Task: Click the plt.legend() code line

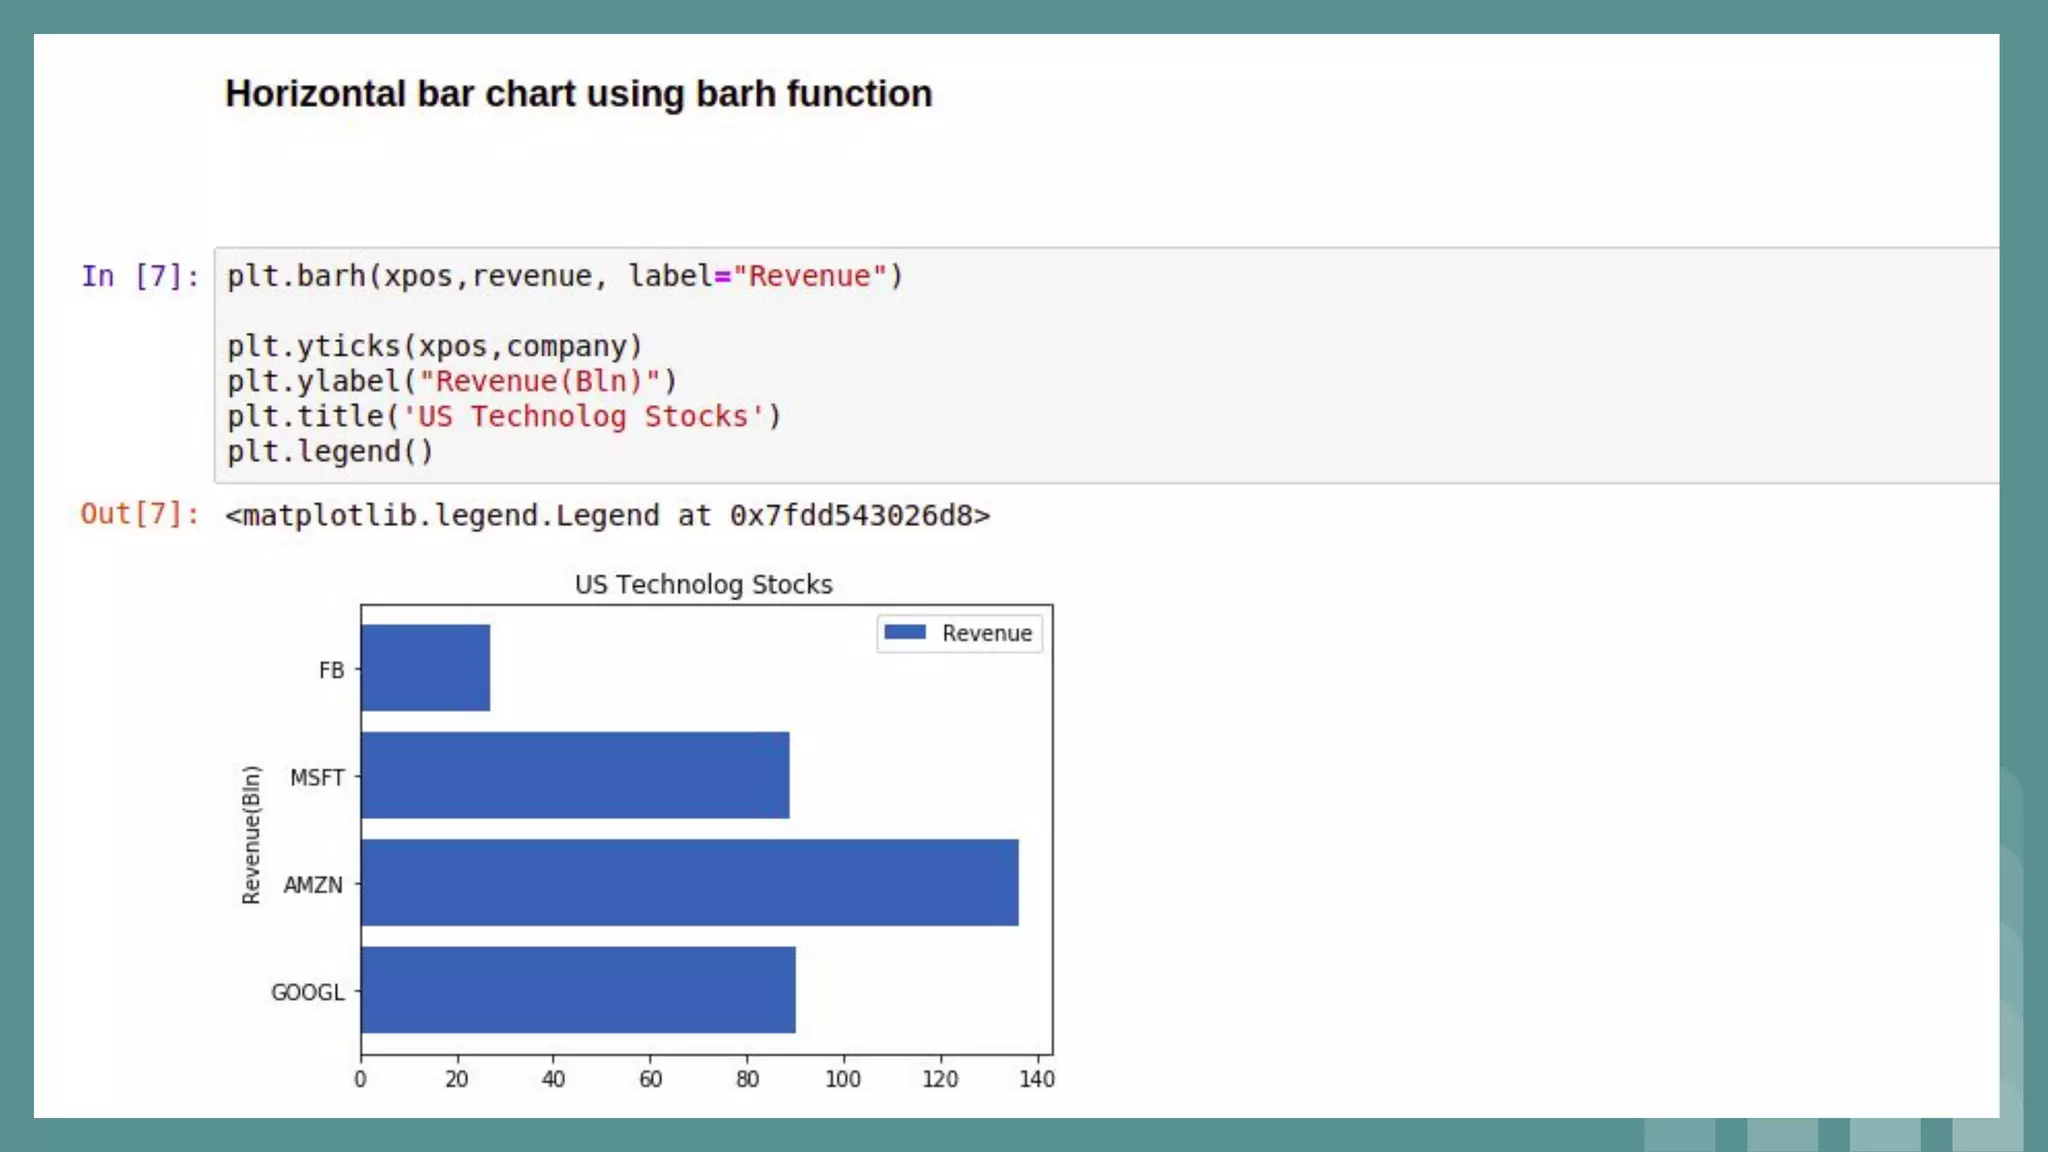Action: tap(330, 451)
